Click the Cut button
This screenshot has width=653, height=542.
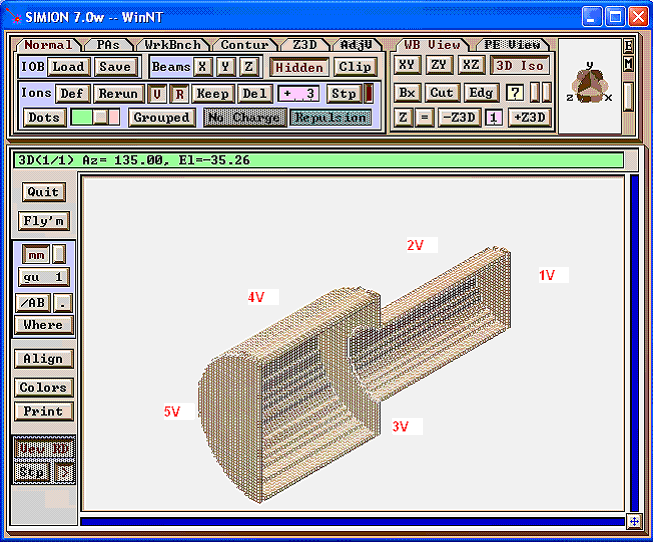[x=442, y=92]
